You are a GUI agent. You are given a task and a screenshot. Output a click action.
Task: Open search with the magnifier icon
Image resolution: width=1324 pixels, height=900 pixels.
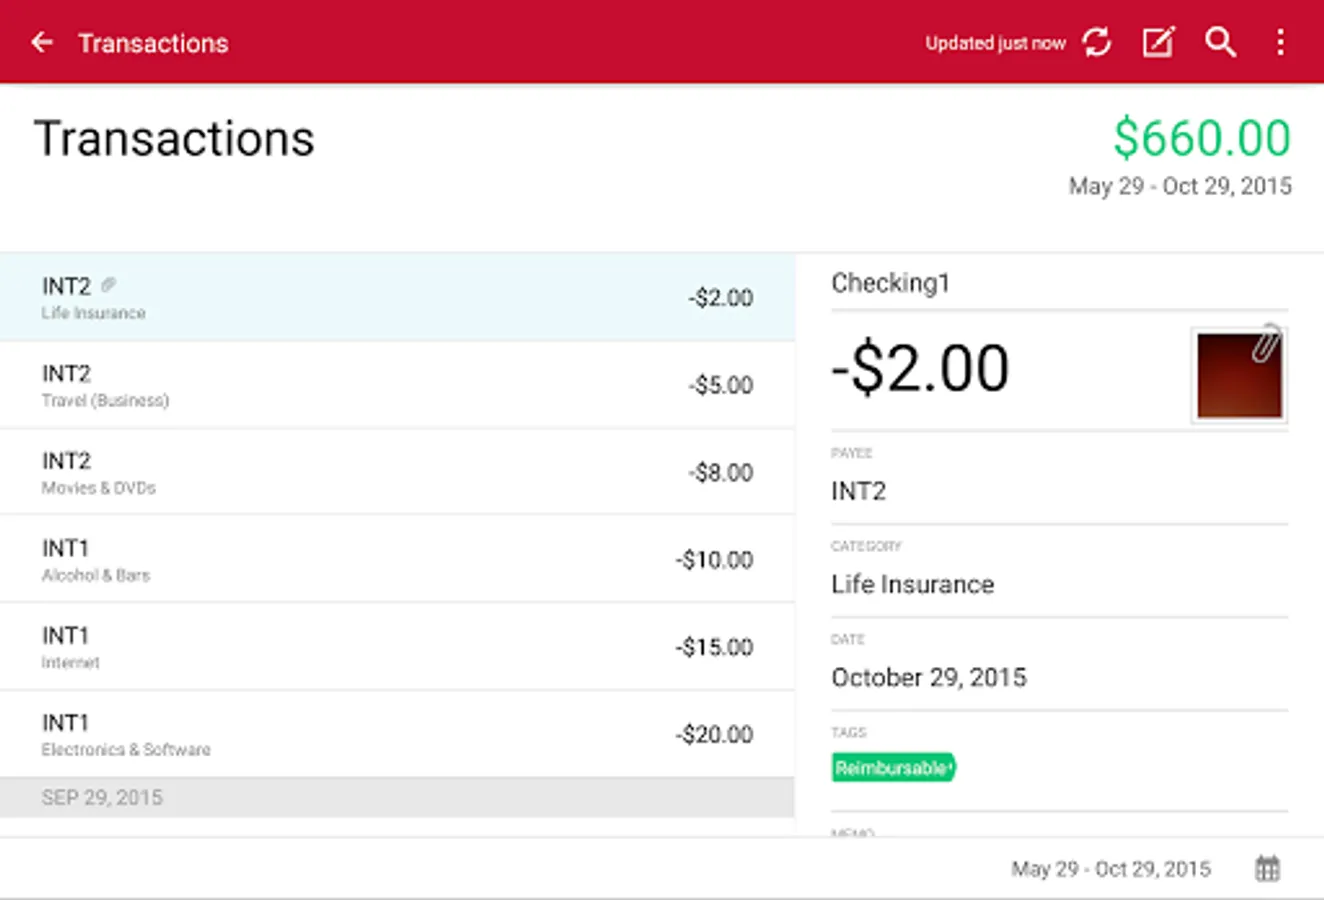(1220, 42)
